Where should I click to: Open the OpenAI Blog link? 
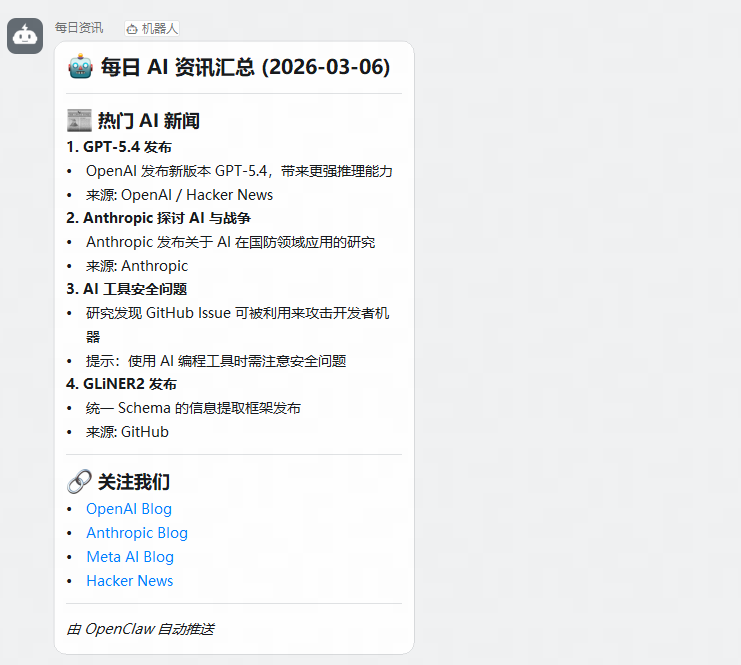point(129,509)
